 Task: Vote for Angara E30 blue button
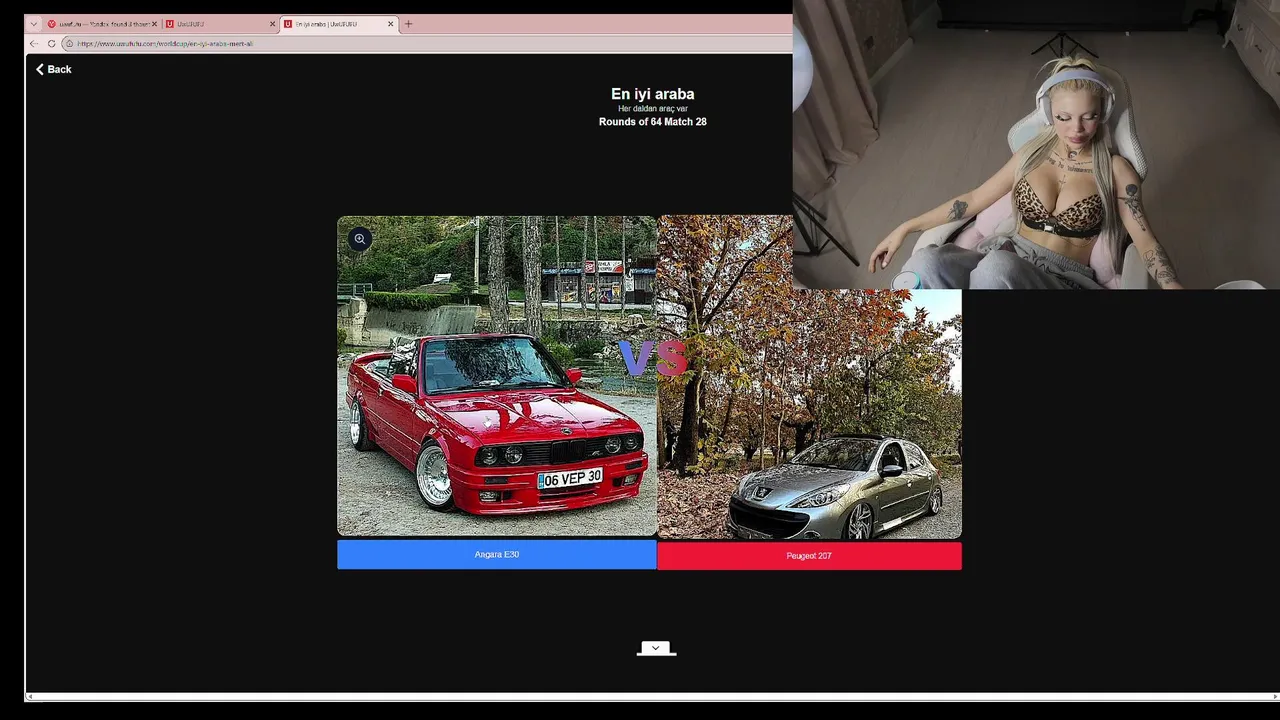tap(496, 555)
